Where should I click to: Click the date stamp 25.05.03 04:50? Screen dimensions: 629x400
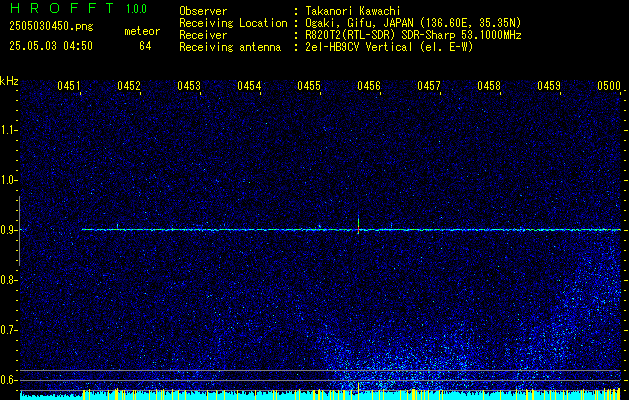[x=51, y=46]
